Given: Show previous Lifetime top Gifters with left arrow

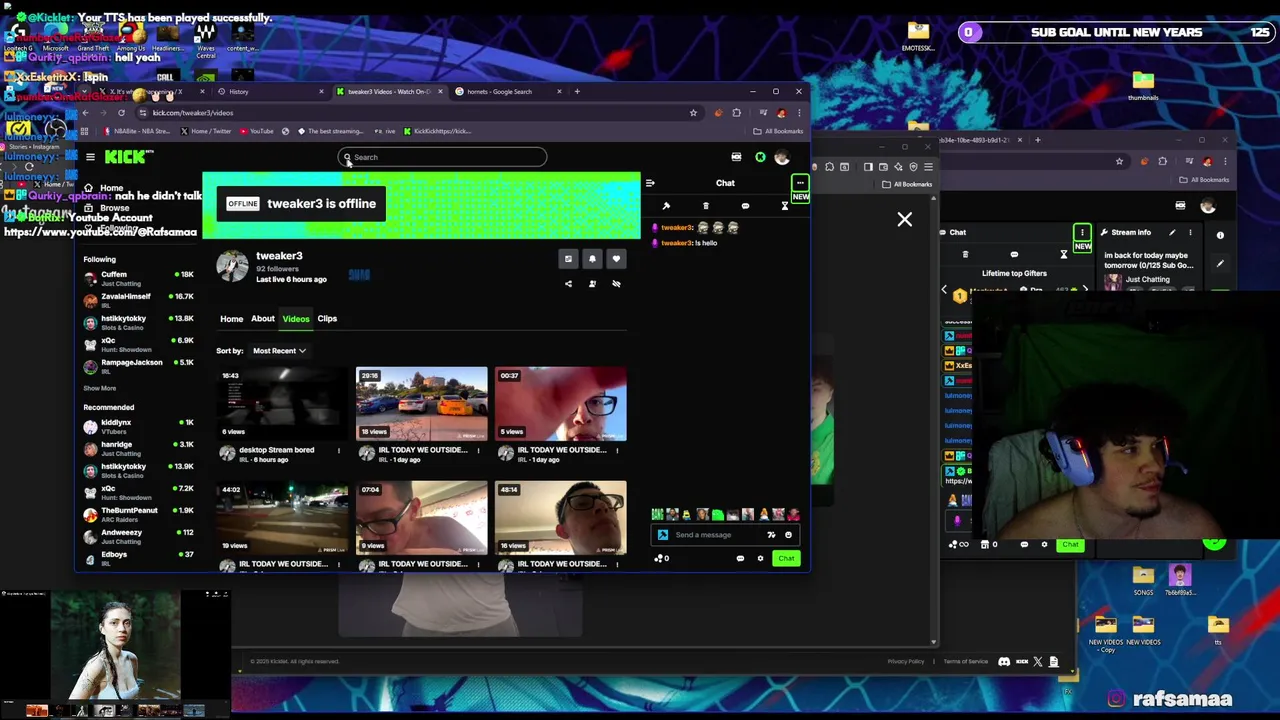Looking at the screenshot, I should click(x=944, y=291).
